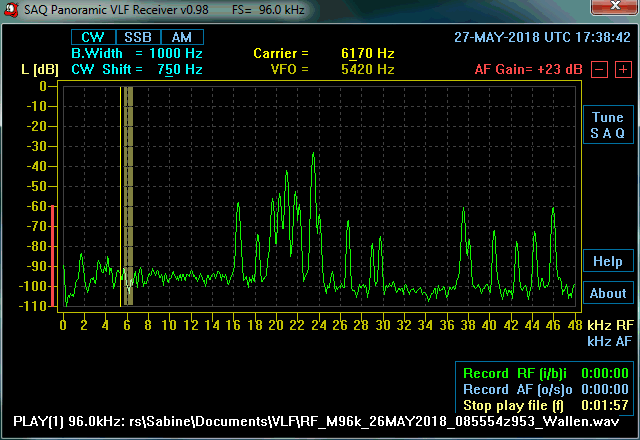Switch to SSB mode
Image resolution: width=640 pixels, height=440 pixels.
pyautogui.click(x=138, y=37)
